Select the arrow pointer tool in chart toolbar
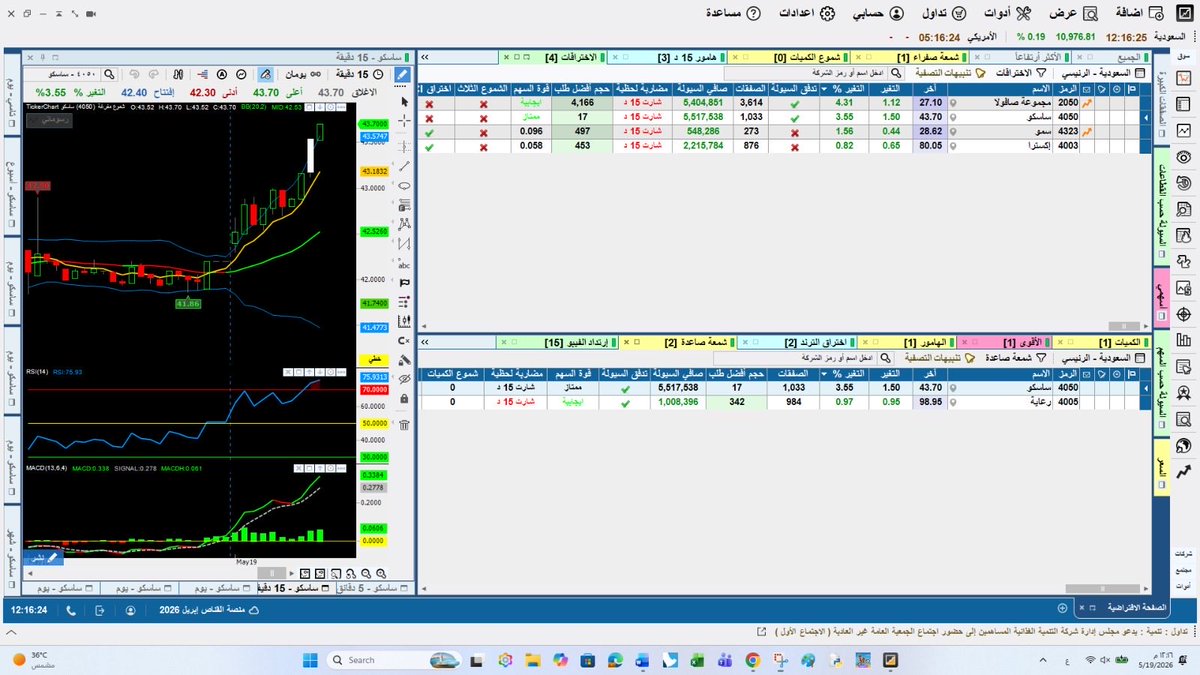The image size is (1200, 675). [404, 101]
